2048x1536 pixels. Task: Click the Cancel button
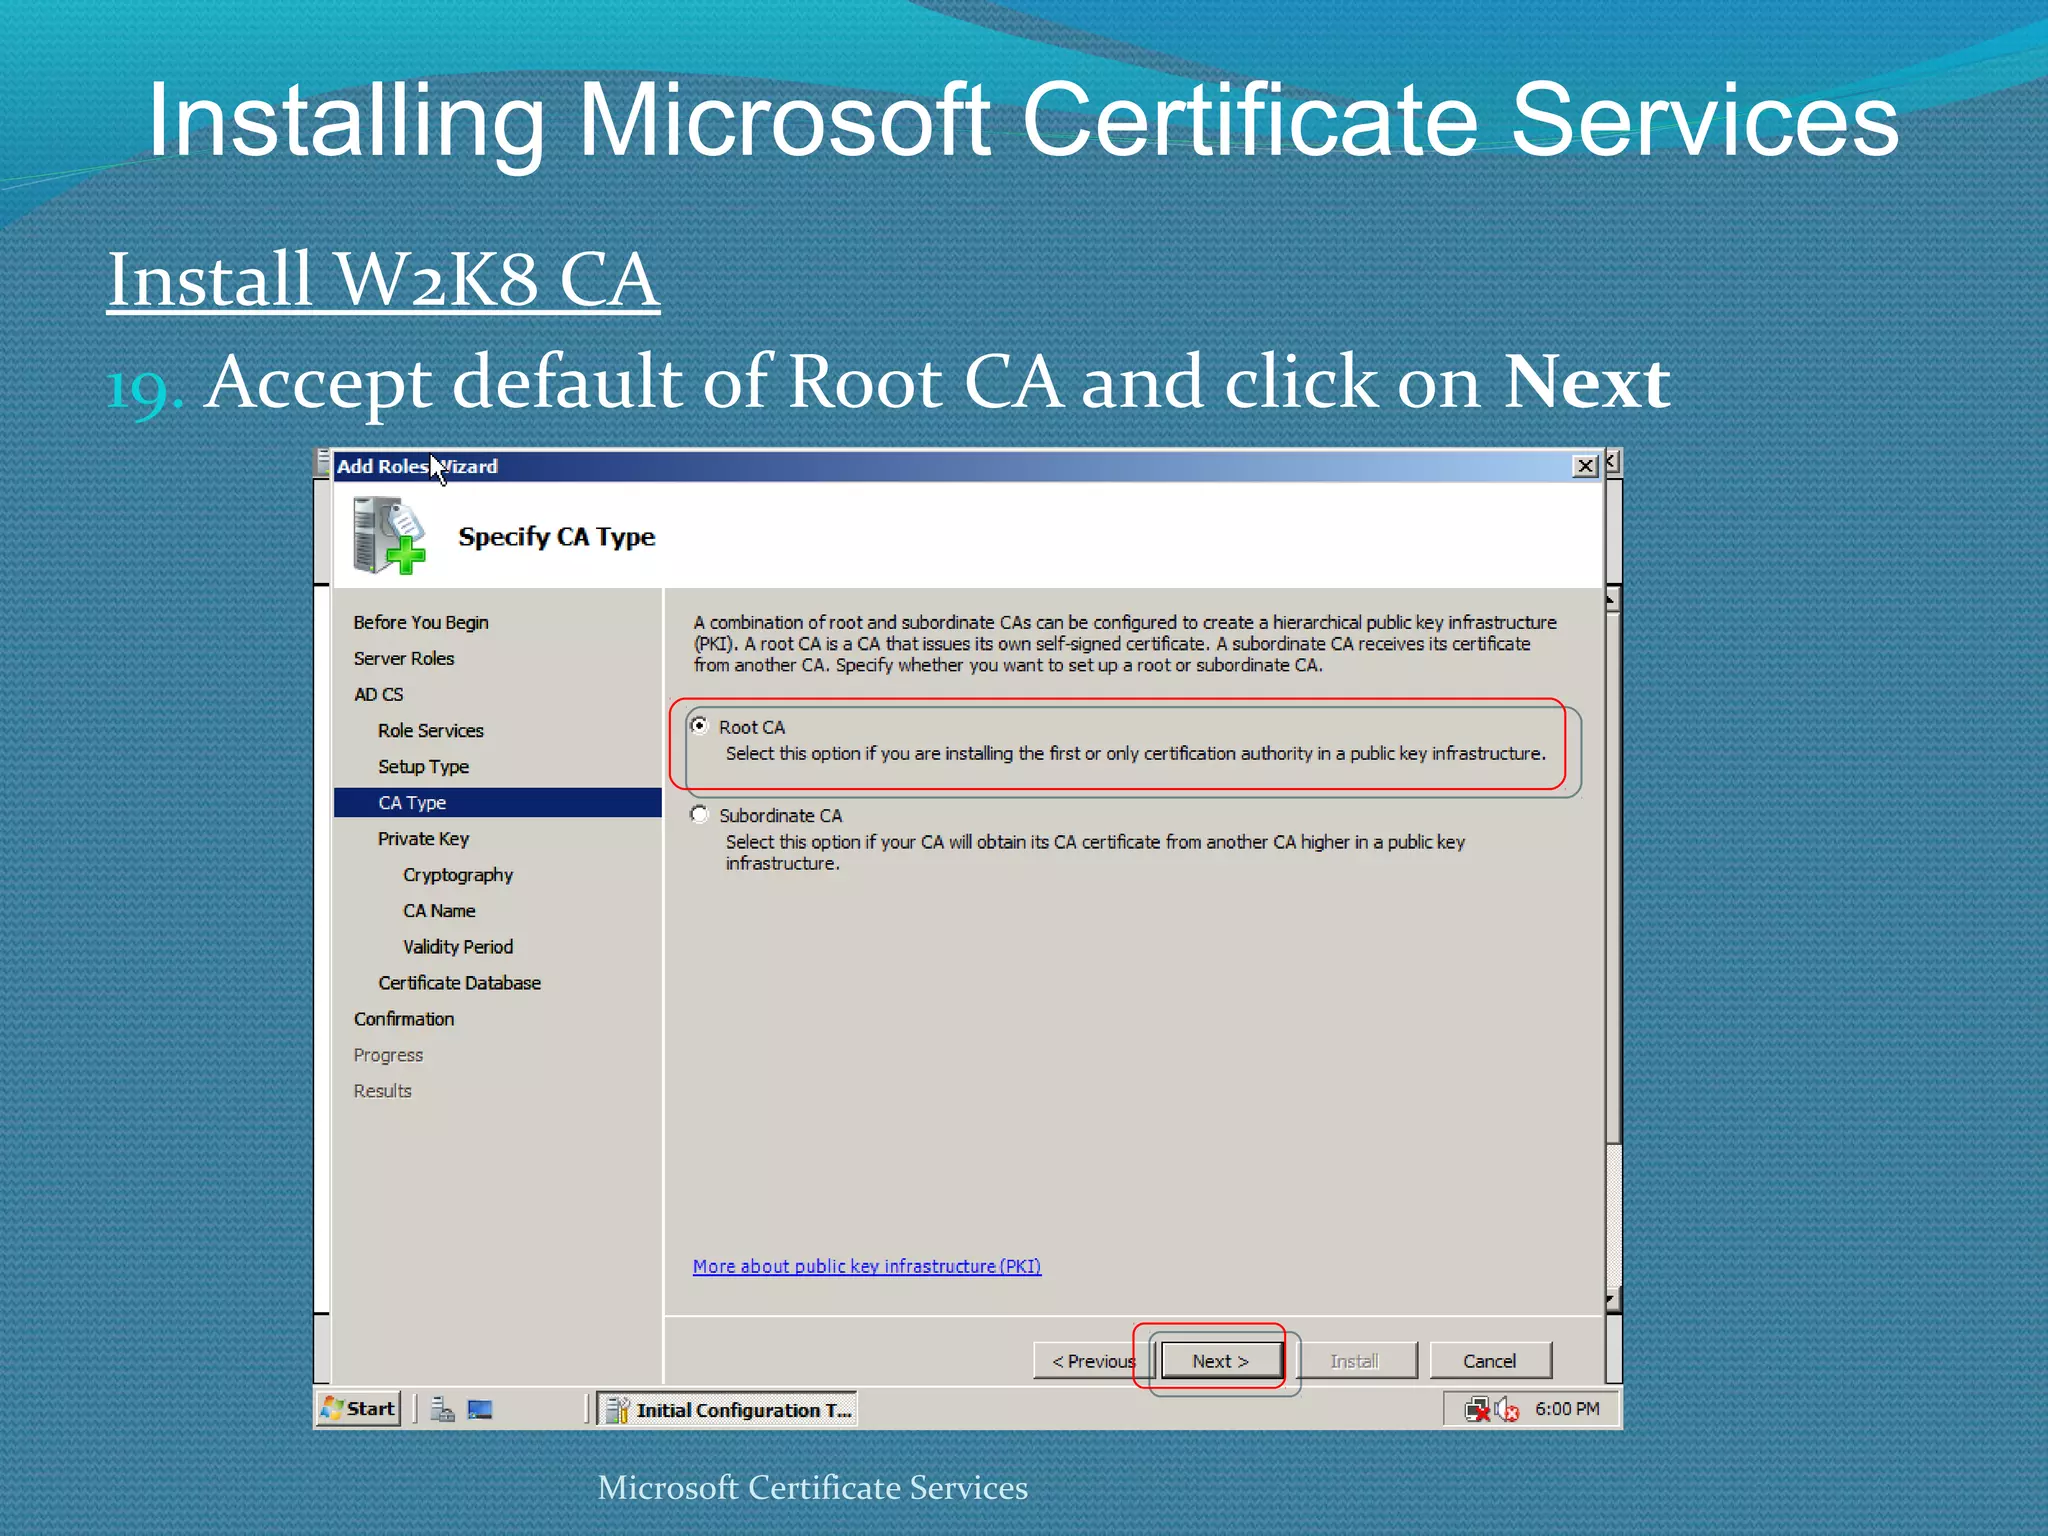(1490, 1361)
